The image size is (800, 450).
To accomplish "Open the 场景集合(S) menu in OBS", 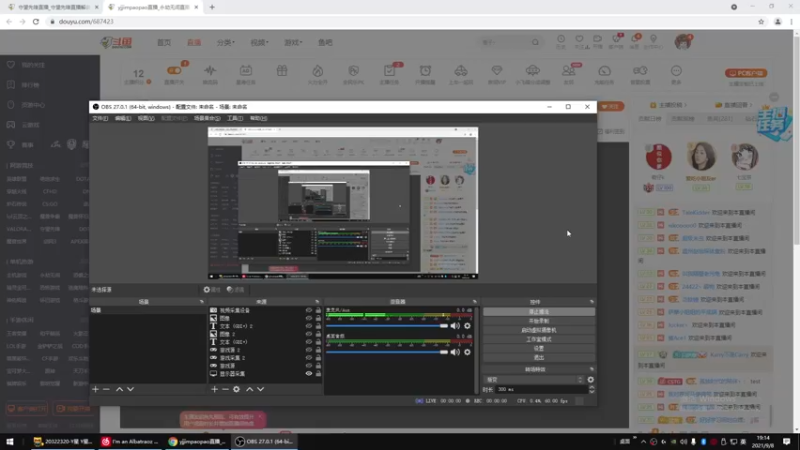I will click(x=207, y=118).
